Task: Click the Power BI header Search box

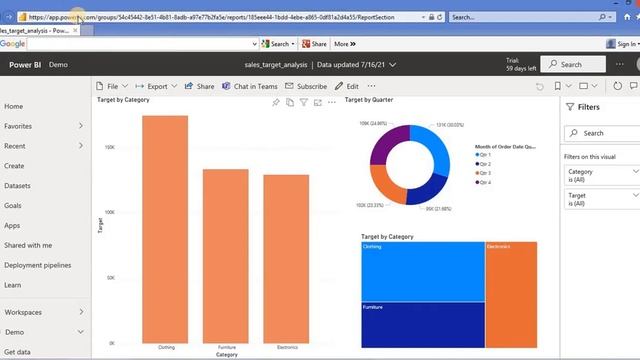Action: [x=573, y=64]
